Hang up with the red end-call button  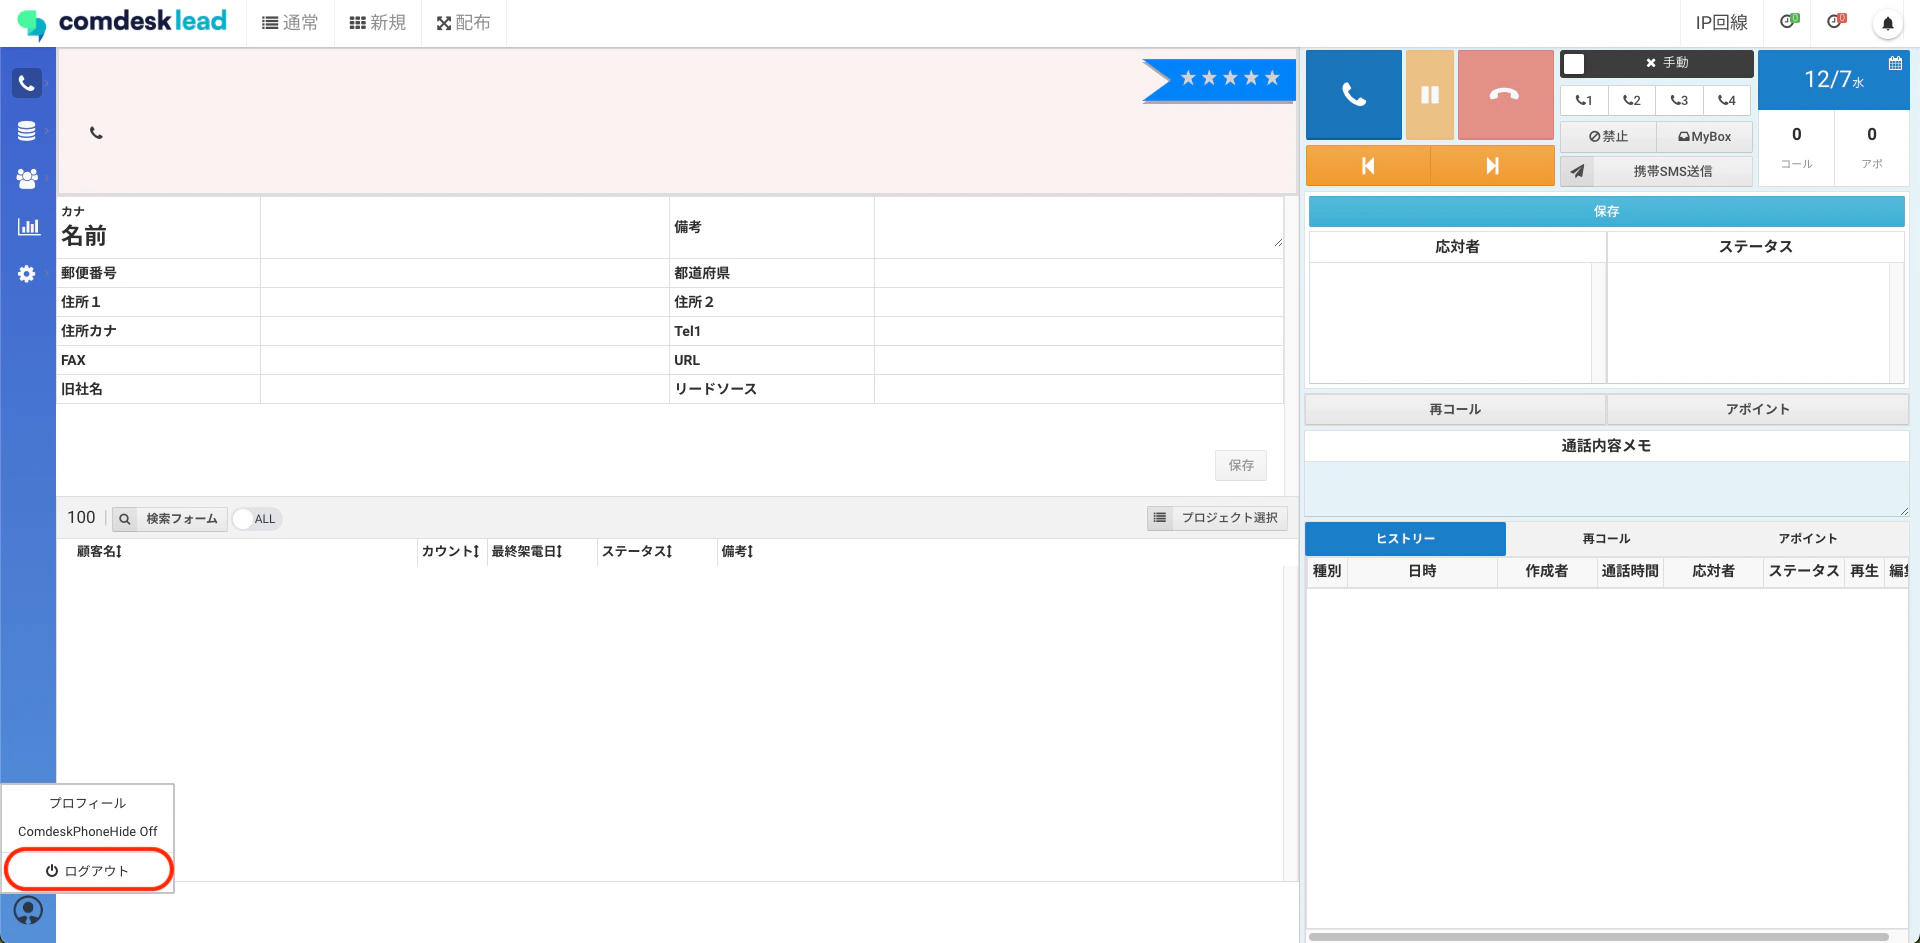tap(1505, 95)
